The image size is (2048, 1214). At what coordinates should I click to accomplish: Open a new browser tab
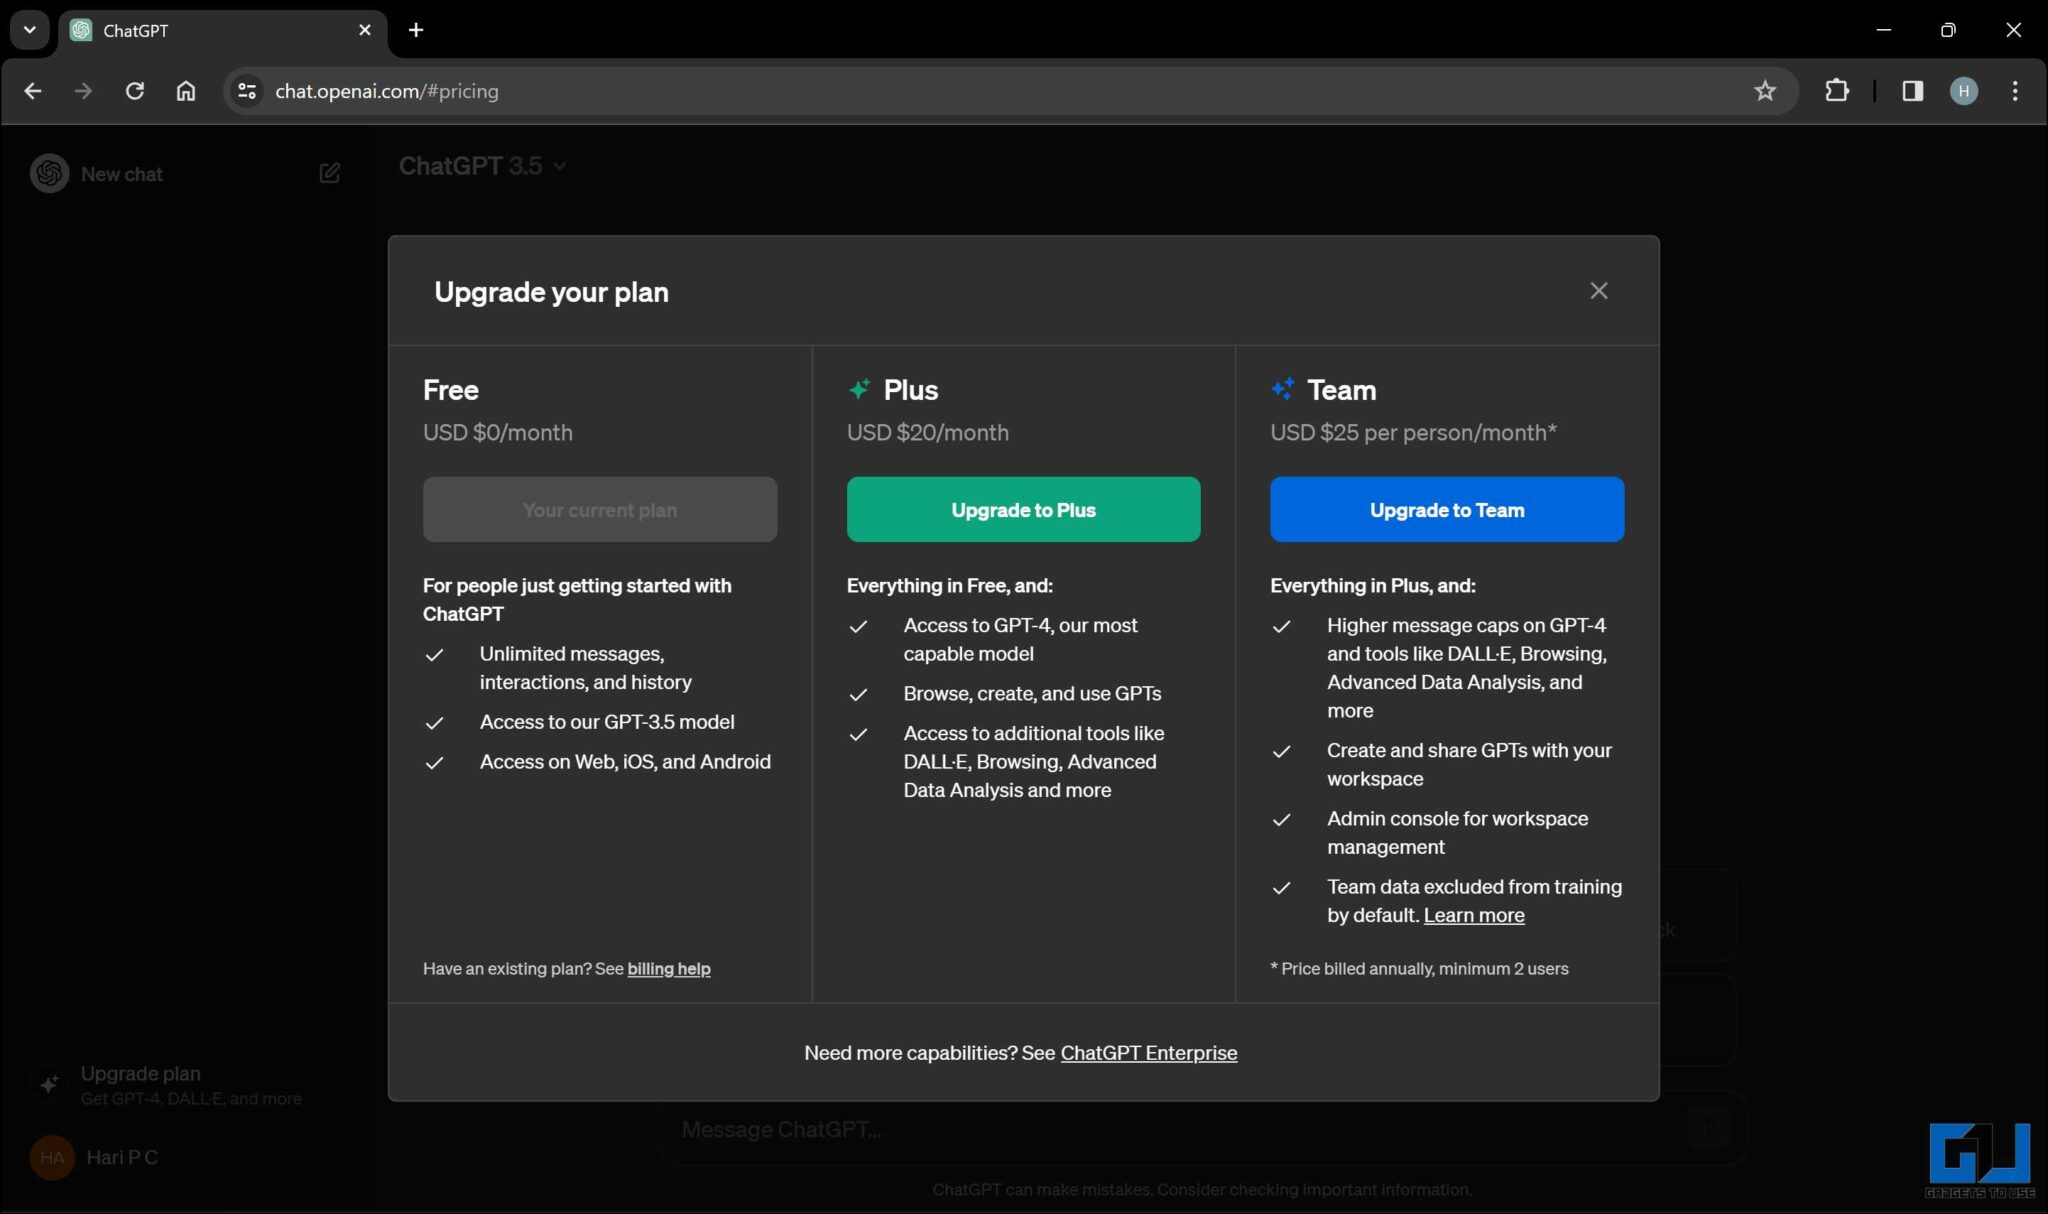pos(416,30)
